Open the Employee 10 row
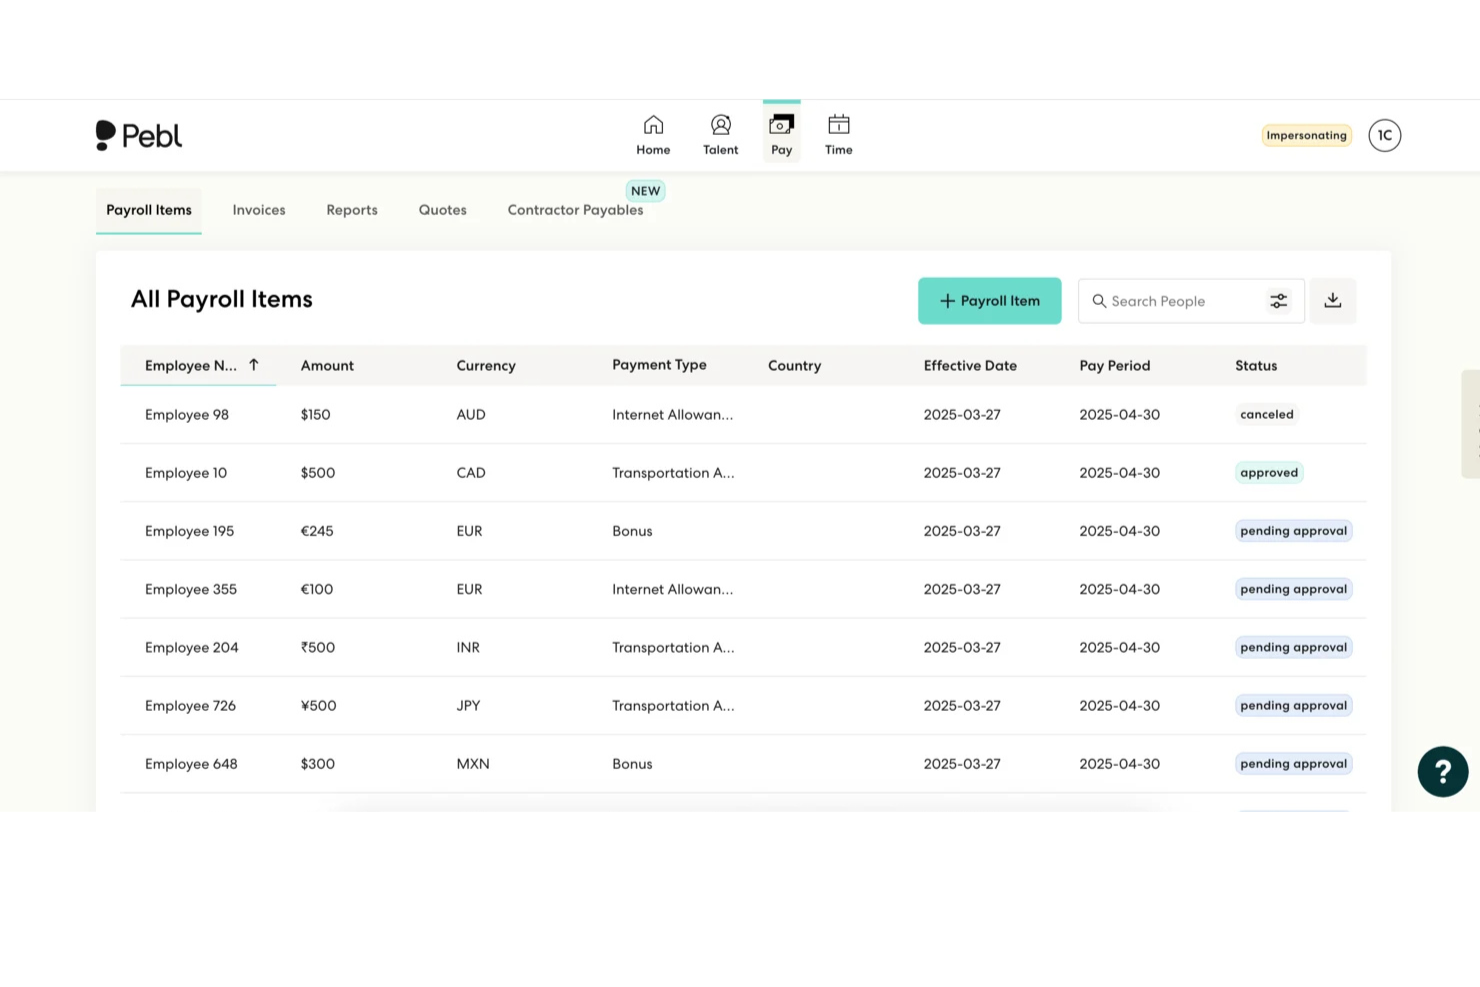 pos(743,472)
